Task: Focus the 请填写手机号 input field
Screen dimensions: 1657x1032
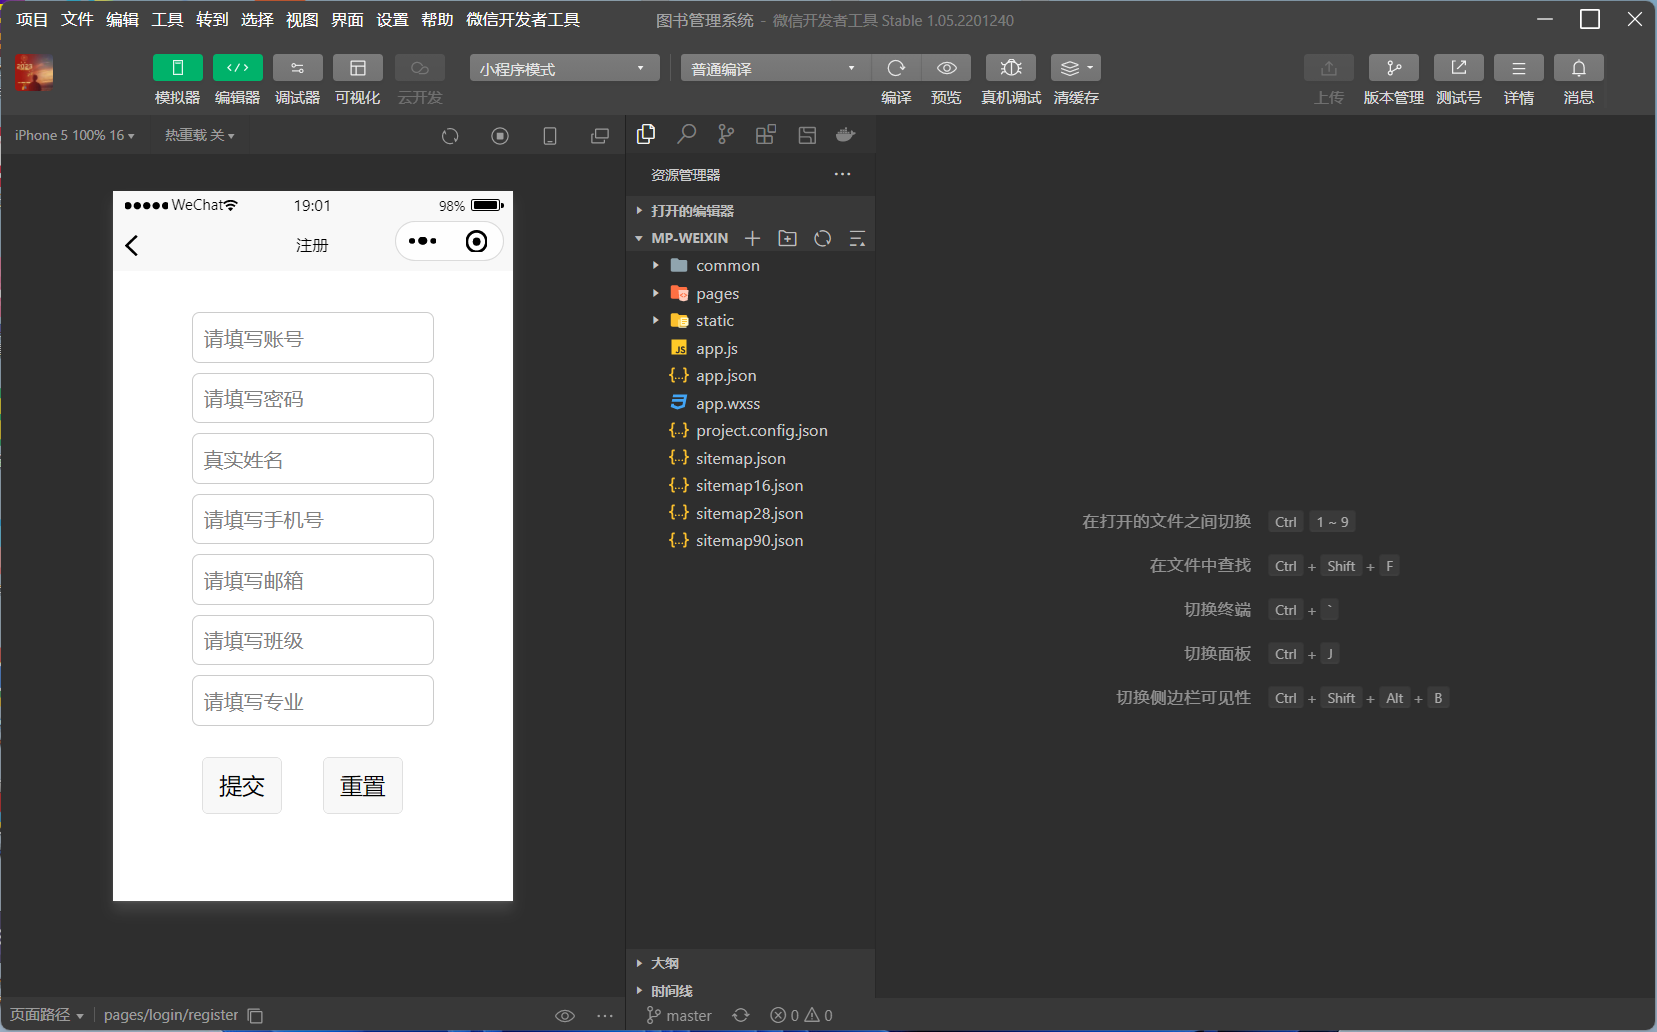Action: tap(313, 519)
